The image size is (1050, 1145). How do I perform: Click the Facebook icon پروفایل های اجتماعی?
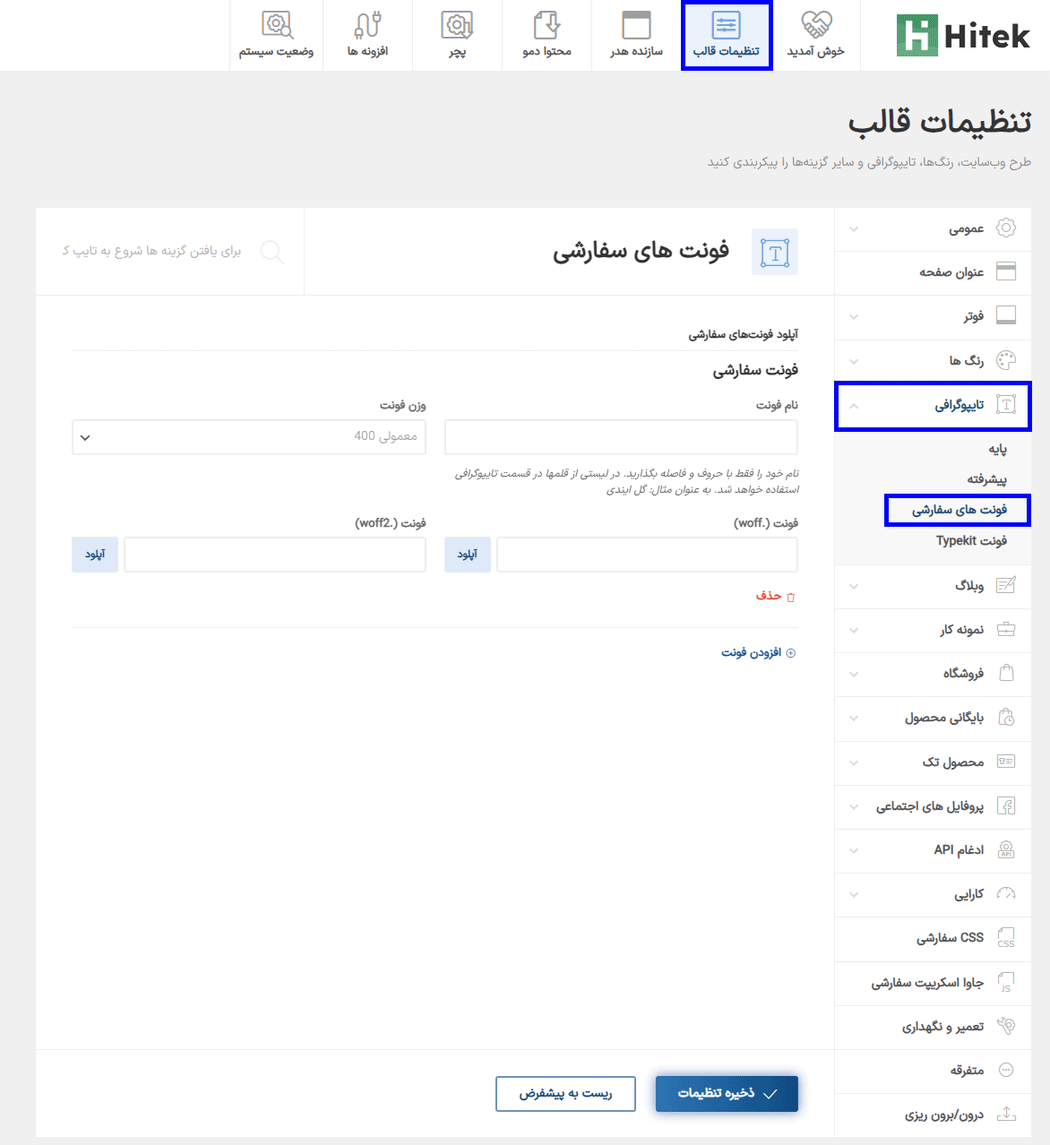pyautogui.click(x=1006, y=806)
